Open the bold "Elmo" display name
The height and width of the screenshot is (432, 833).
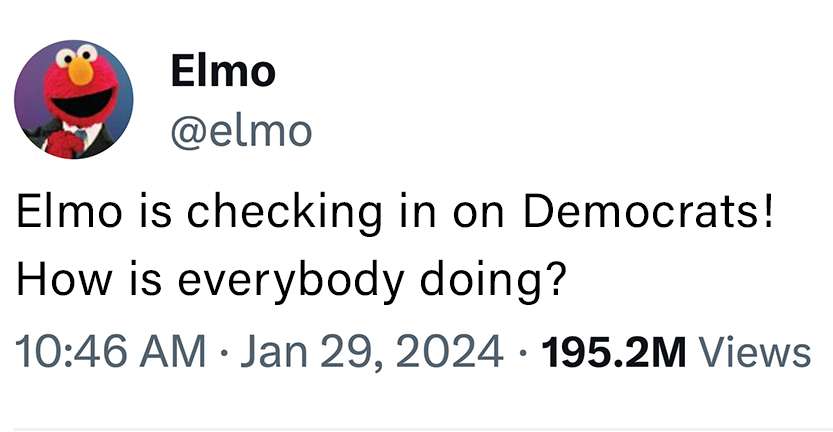(222, 71)
